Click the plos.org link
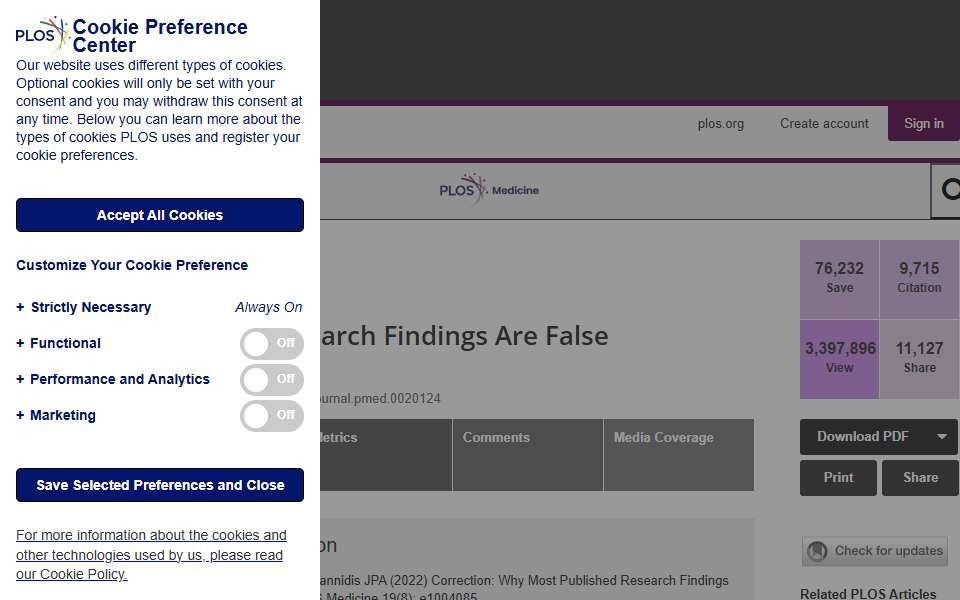This screenshot has height=600, width=960. (721, 124)
